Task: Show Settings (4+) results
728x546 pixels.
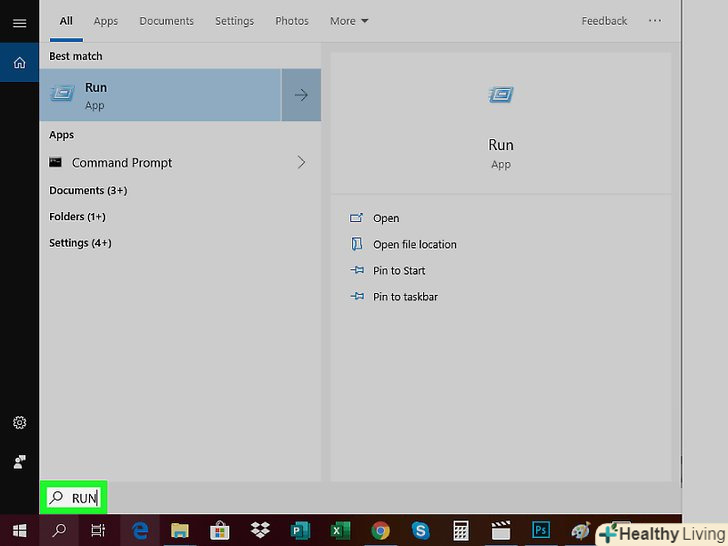Action: [80, 243]
